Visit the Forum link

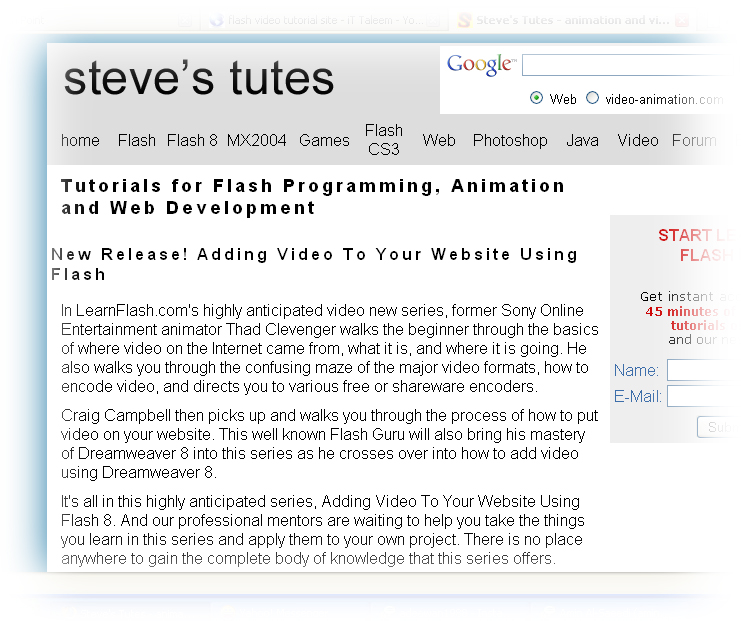point(694,140)
